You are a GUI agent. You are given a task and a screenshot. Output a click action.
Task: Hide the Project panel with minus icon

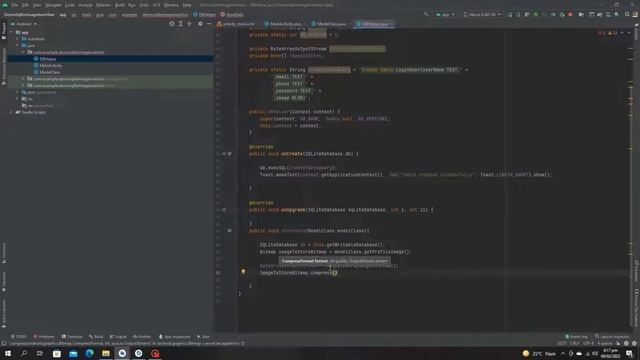[209, 24]
